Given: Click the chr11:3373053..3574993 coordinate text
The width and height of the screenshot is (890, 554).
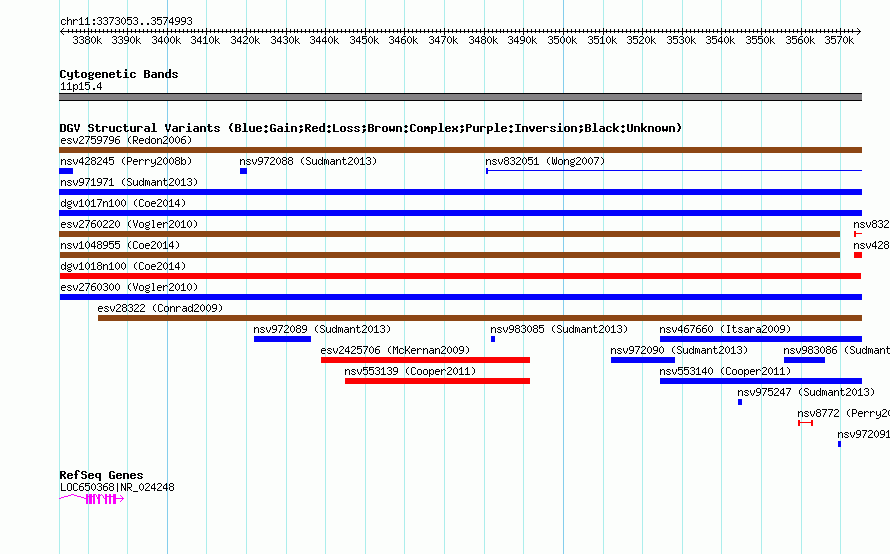Looking at the screenshot, I should (126, 21).
